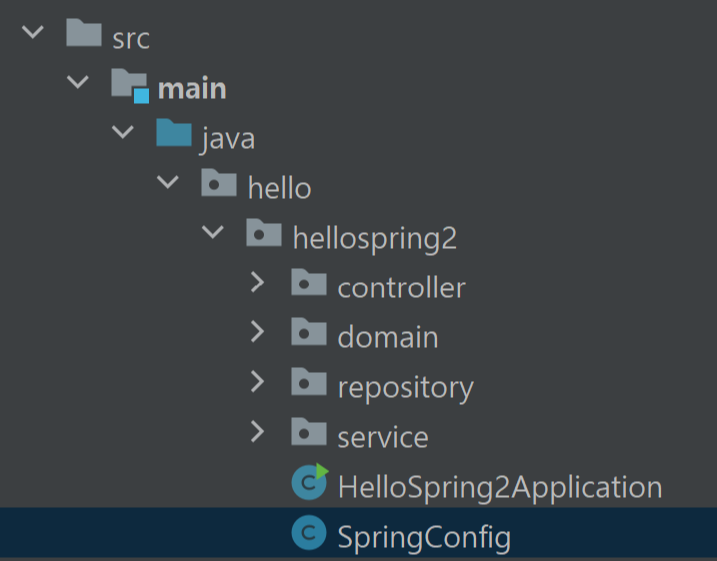
Task: Select the service package label
Action: pos(383,438)
